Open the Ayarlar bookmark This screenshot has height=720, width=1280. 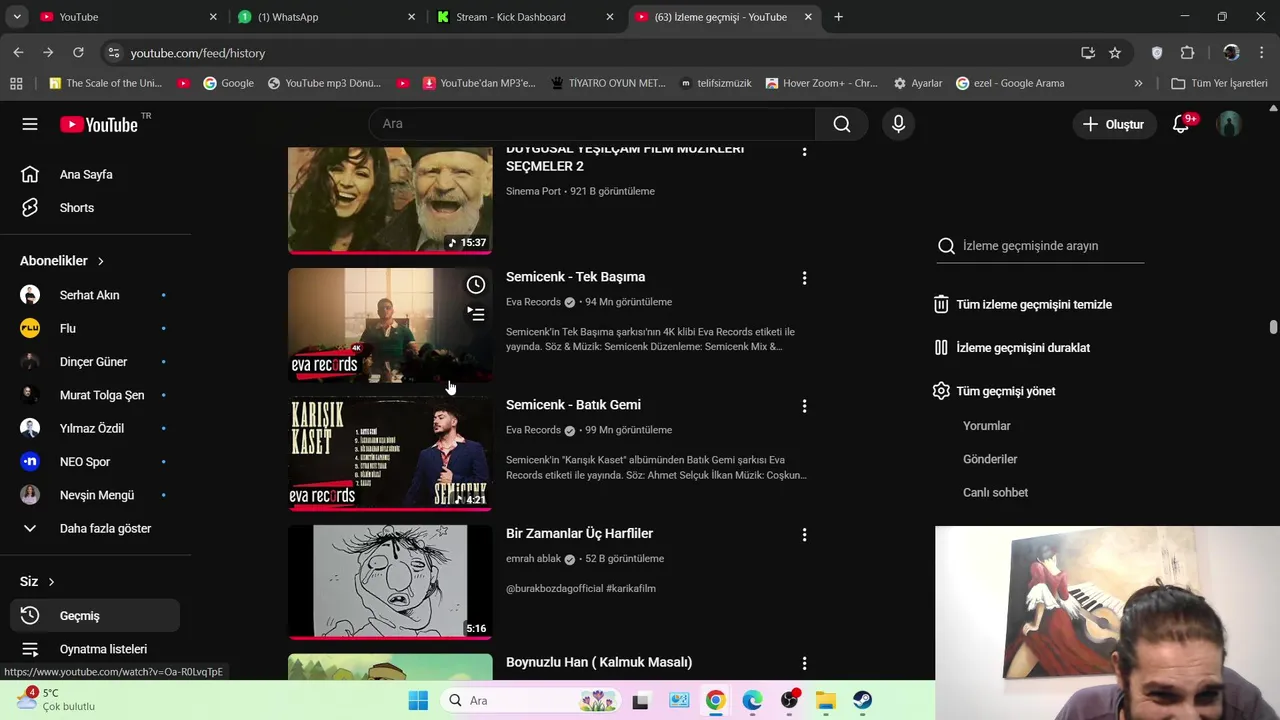[x=917, y=83]
